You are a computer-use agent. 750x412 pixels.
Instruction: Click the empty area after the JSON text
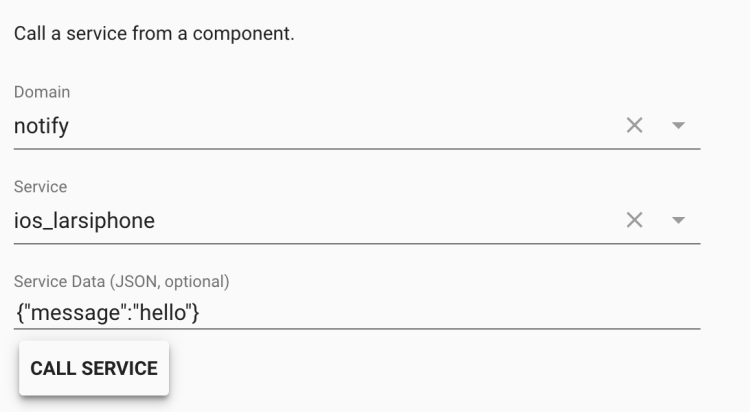pos(450,313)
